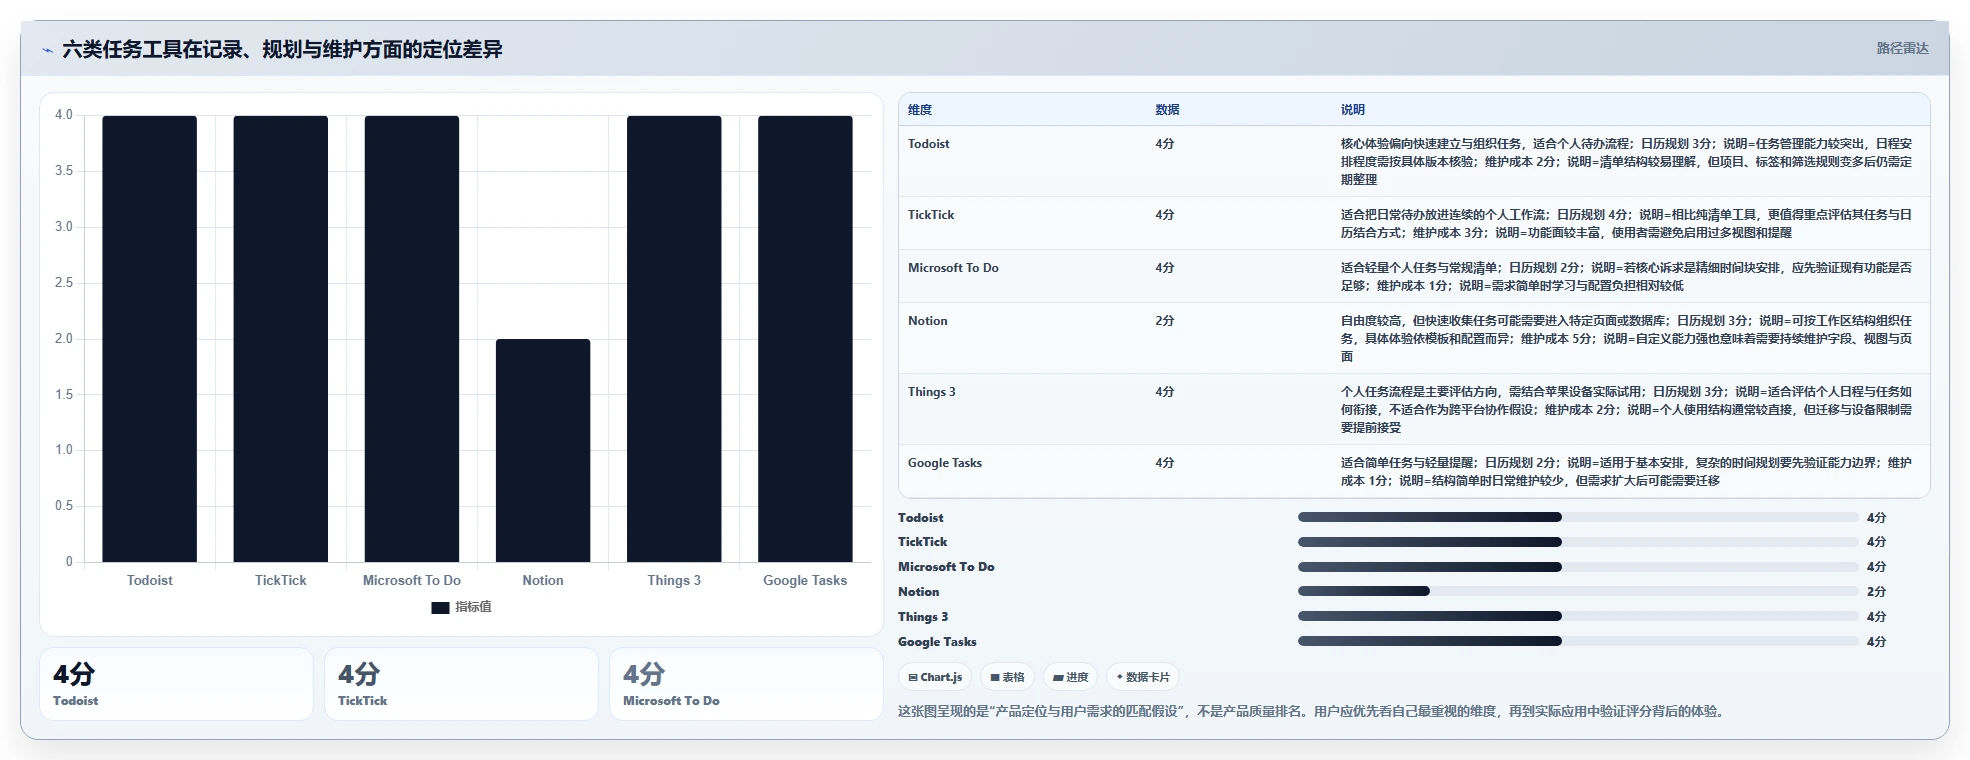Open the Microsoft To Do 4分 summary card
The image size is (1970, 760).
746,684
